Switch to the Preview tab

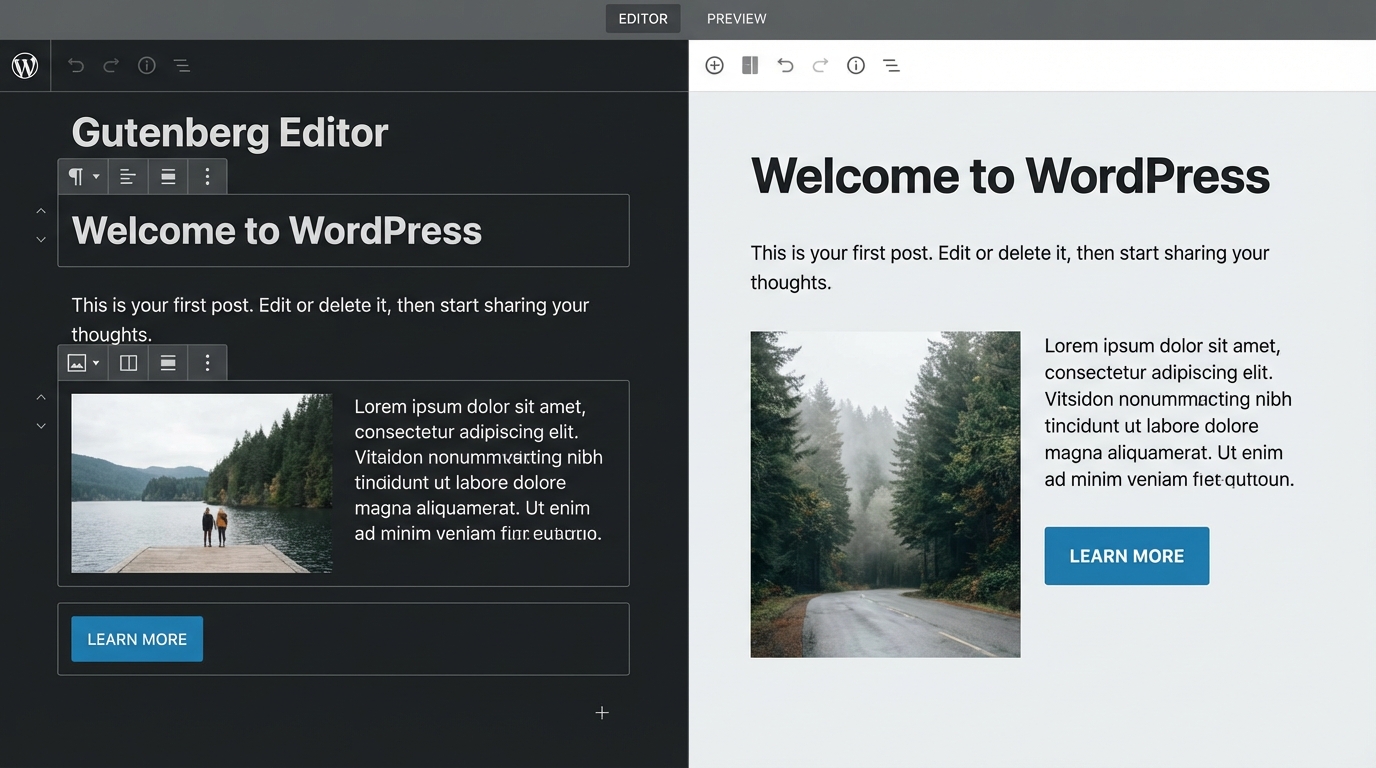(x=736, y=18)
